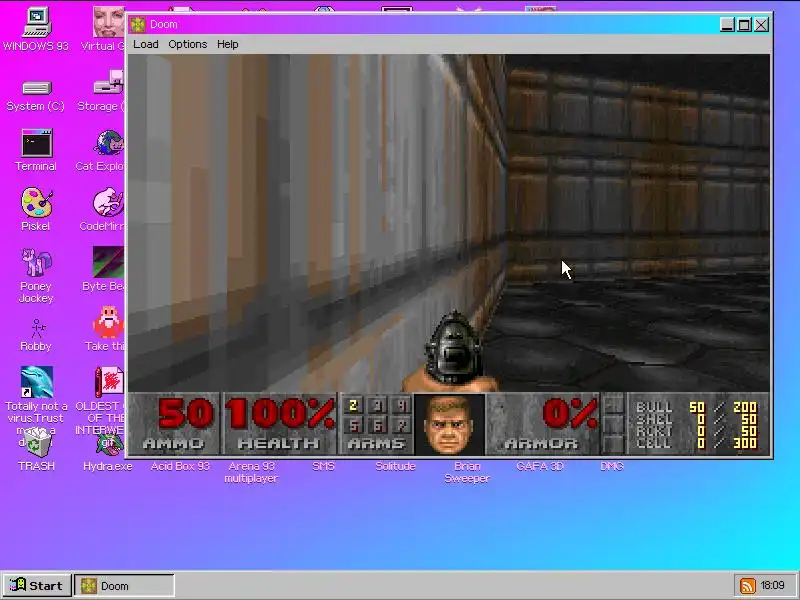Click the Doom title bar text
Viewport: 800px width, 600px height.
click(164, 24)
